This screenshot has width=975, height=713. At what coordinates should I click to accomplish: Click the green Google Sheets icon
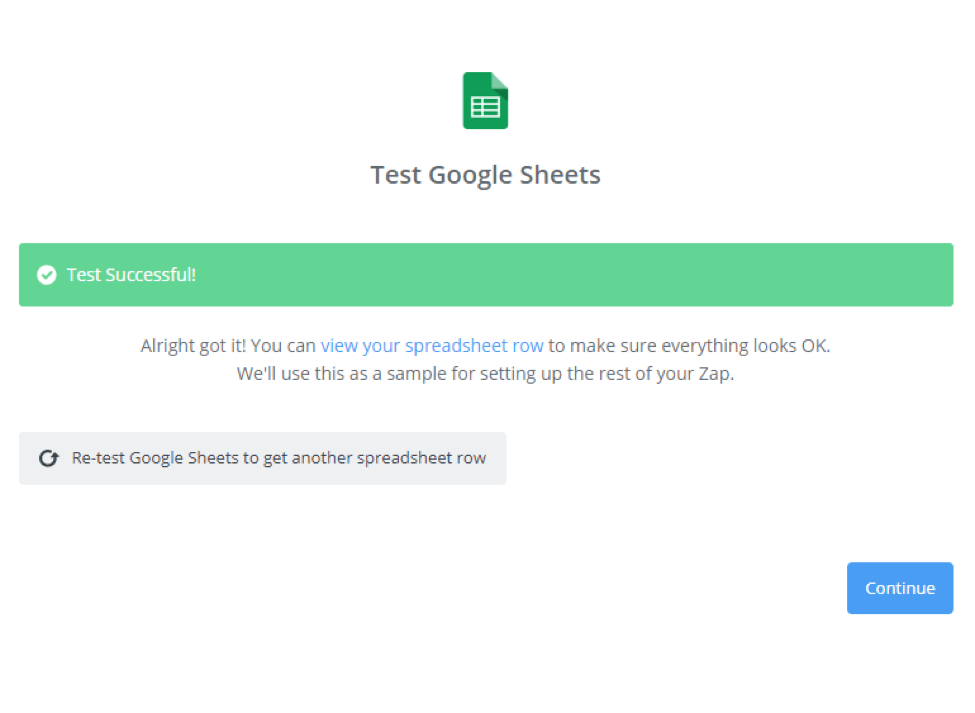tap(485, 101)
